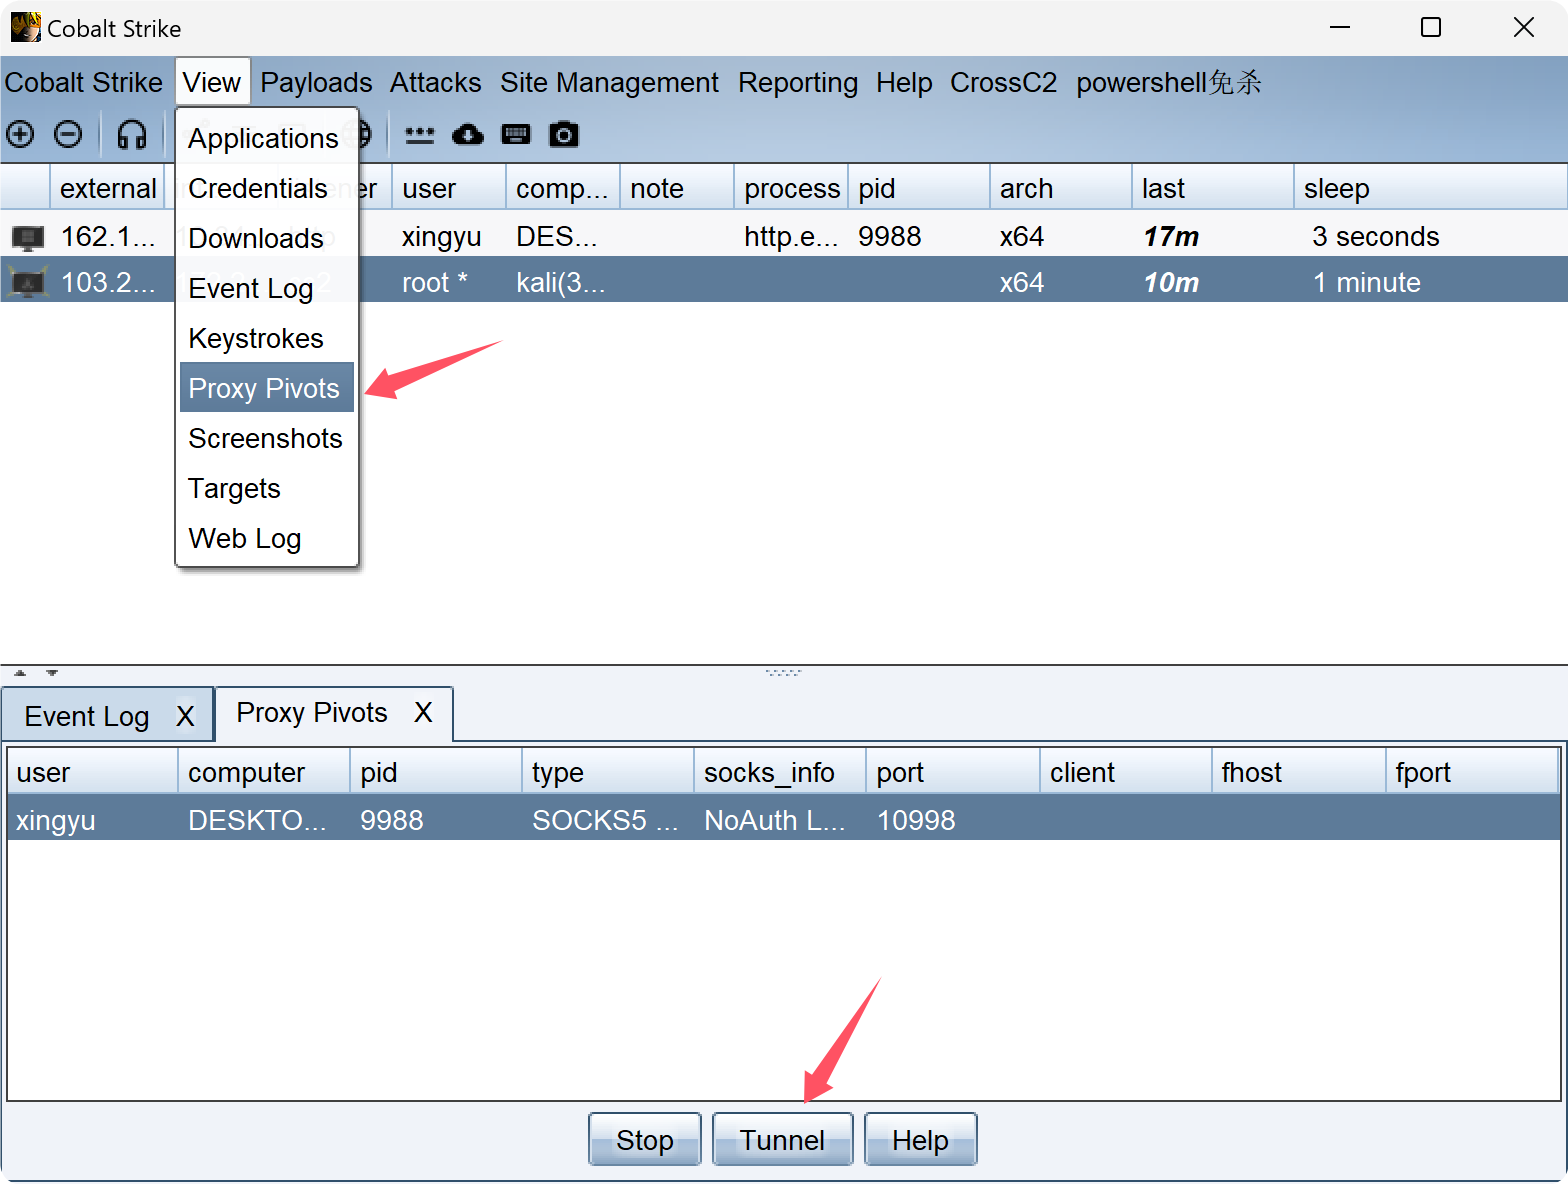
Task: Close the Event Log tab
Action: pos(185,717)
